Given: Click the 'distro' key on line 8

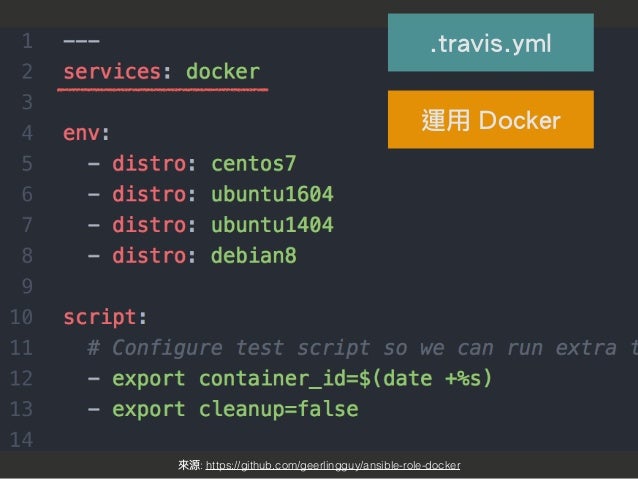Looking at the screenshot, I should [149, 256].
